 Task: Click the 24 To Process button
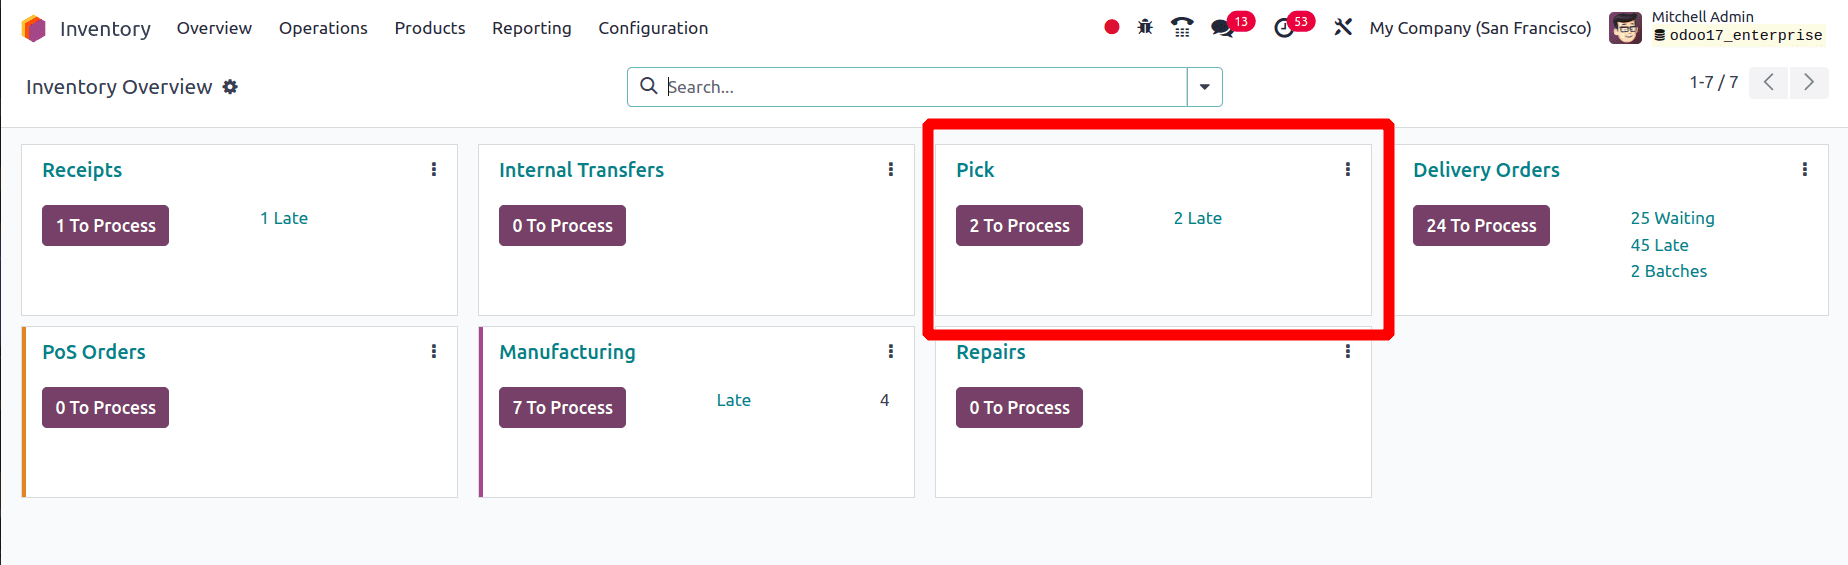pyautogui.click(x=1481, y=226)
